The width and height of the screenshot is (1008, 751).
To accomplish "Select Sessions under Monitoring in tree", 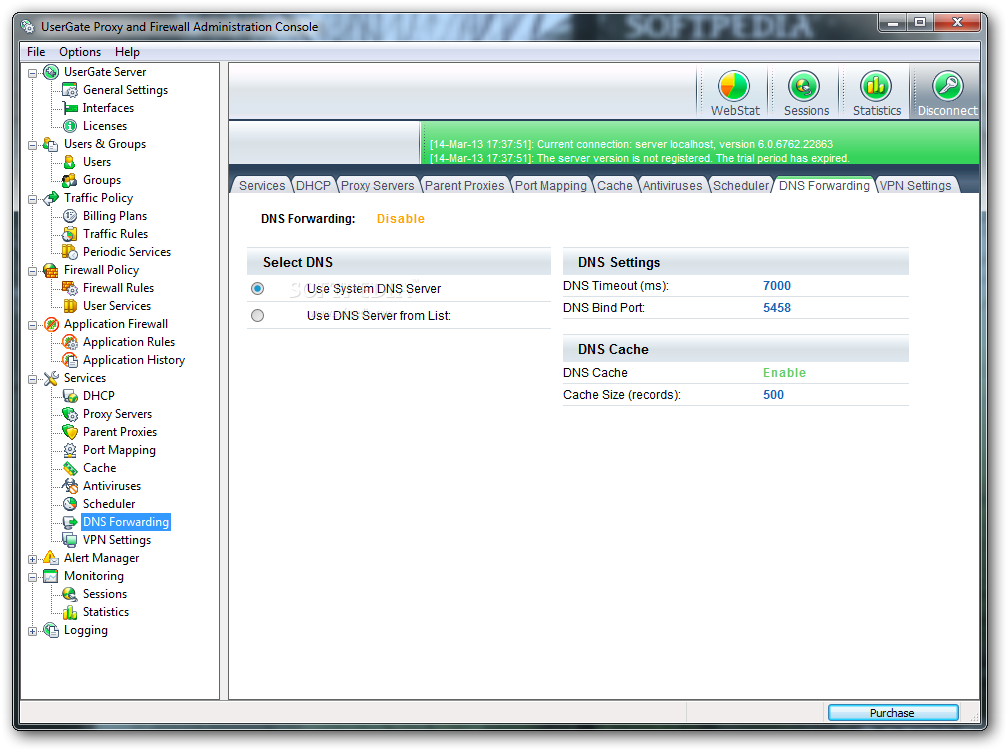I will coord(105,594).
